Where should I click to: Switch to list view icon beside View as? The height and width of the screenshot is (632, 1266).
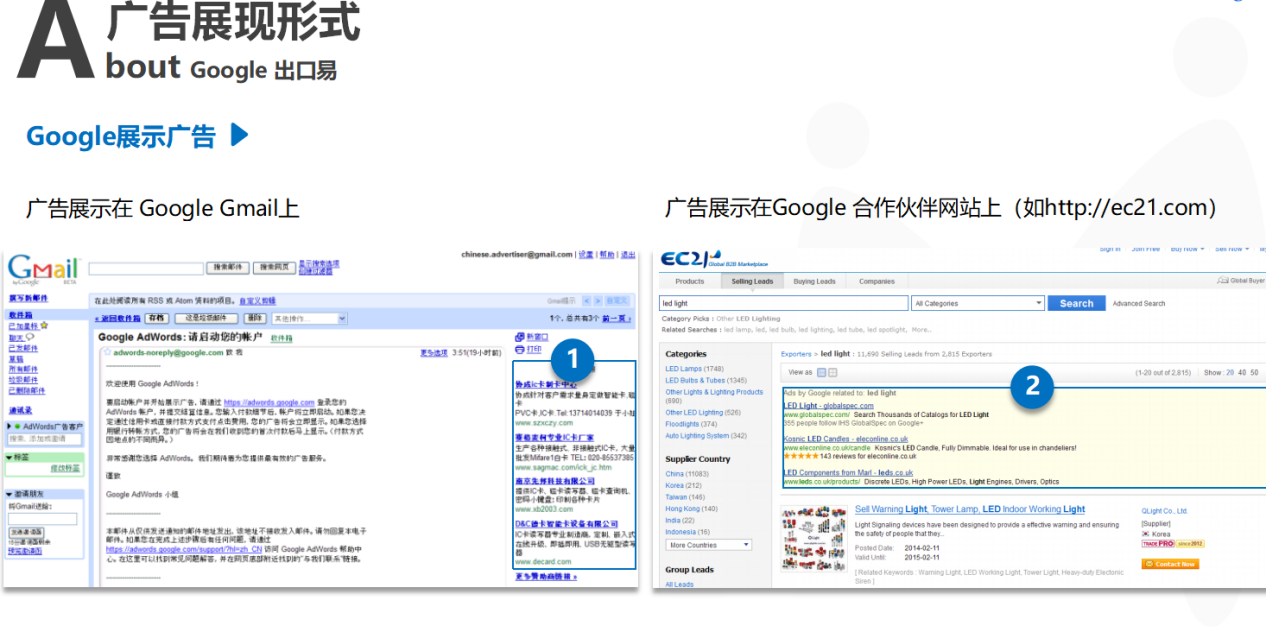pyautogui.click(x=821, y=372)
